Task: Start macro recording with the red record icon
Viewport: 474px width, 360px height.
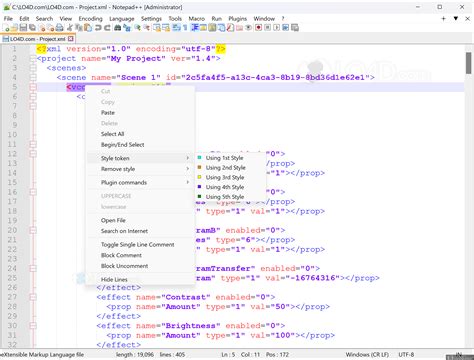Action: (x=258, y=28)
